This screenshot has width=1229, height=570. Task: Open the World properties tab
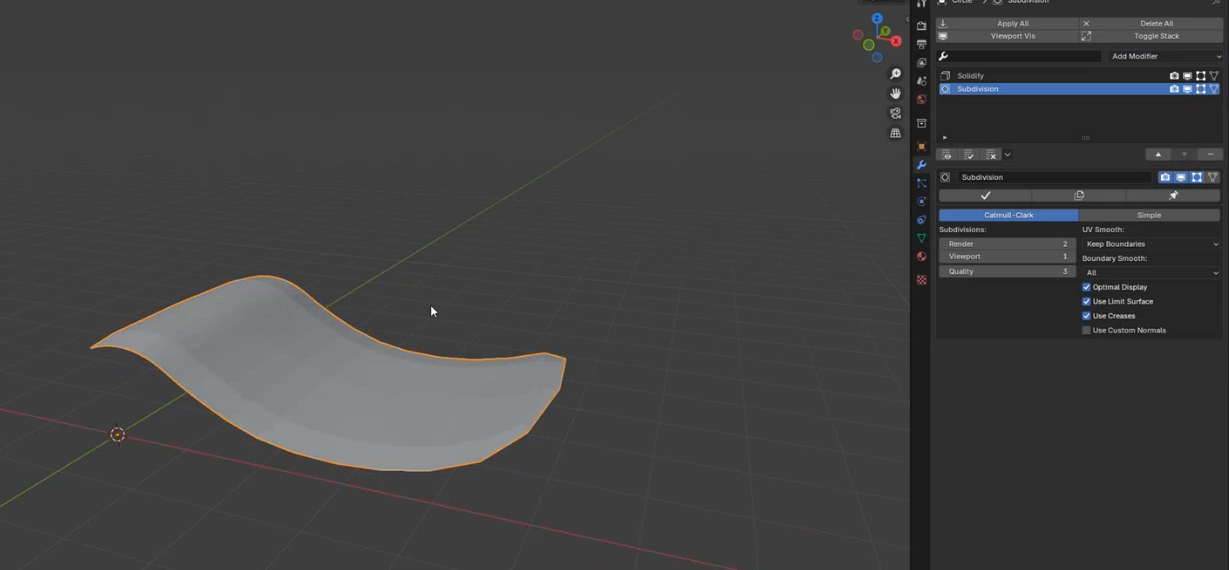coord(921,99)
